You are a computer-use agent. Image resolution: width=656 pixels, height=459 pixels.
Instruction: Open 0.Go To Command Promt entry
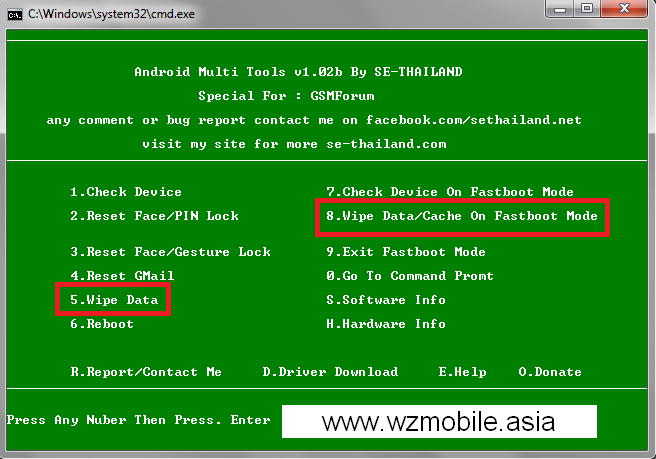click(x=410, y=276)
